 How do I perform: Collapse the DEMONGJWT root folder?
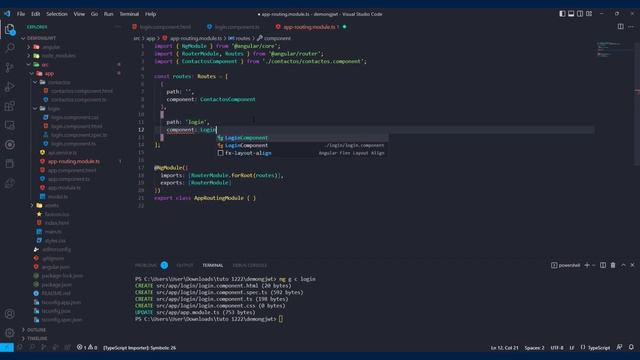click(x=41, y=38)
